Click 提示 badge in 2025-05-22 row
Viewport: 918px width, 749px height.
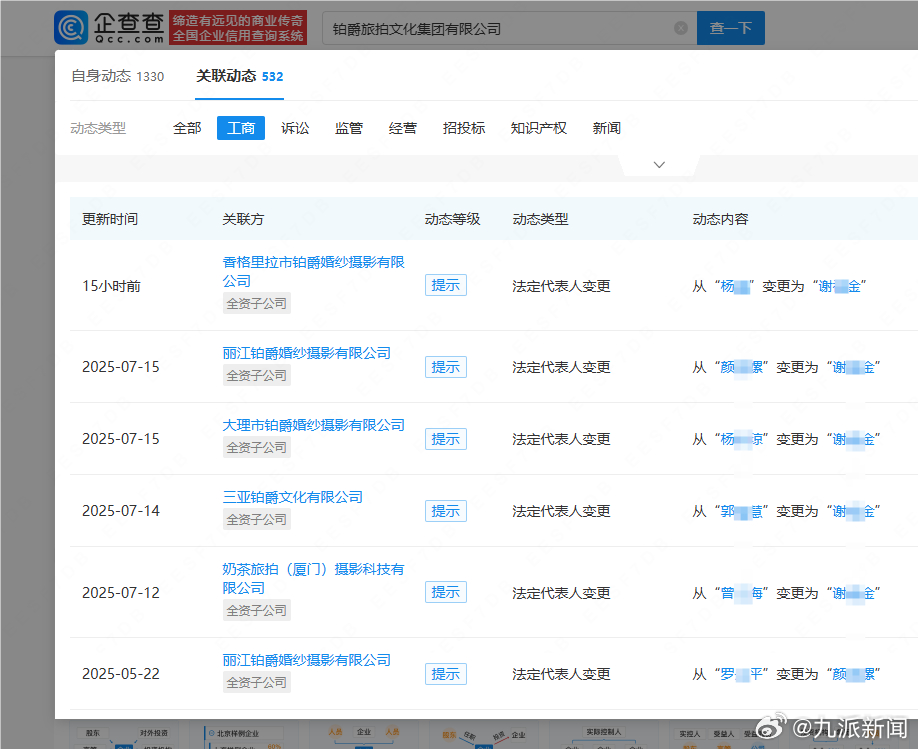pos(446,674)
